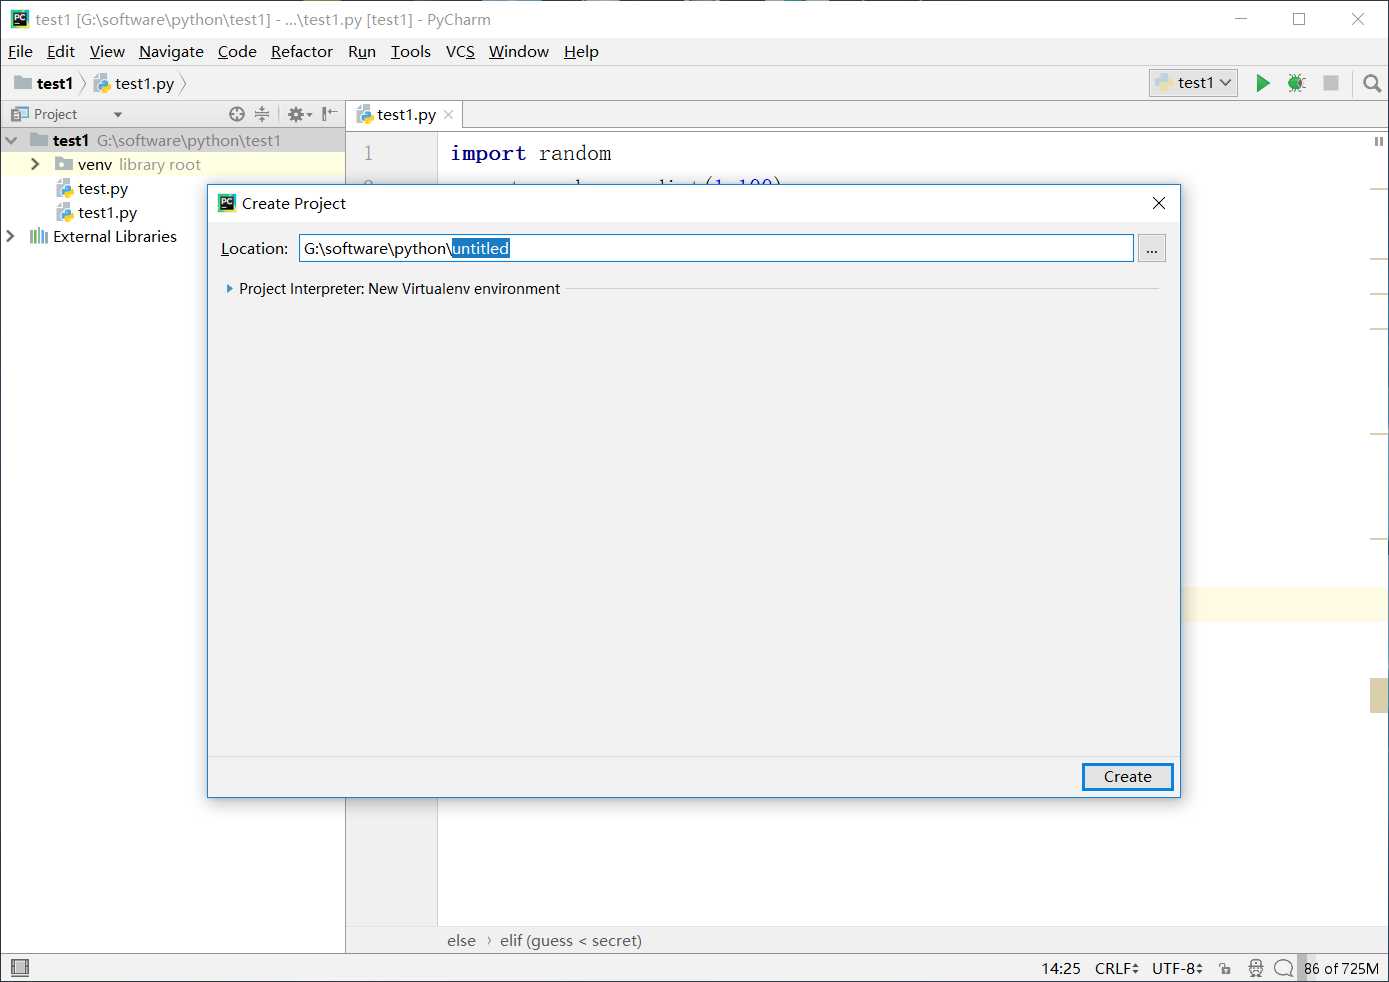
Task: Open the Window menu
Action: (519, 52)
